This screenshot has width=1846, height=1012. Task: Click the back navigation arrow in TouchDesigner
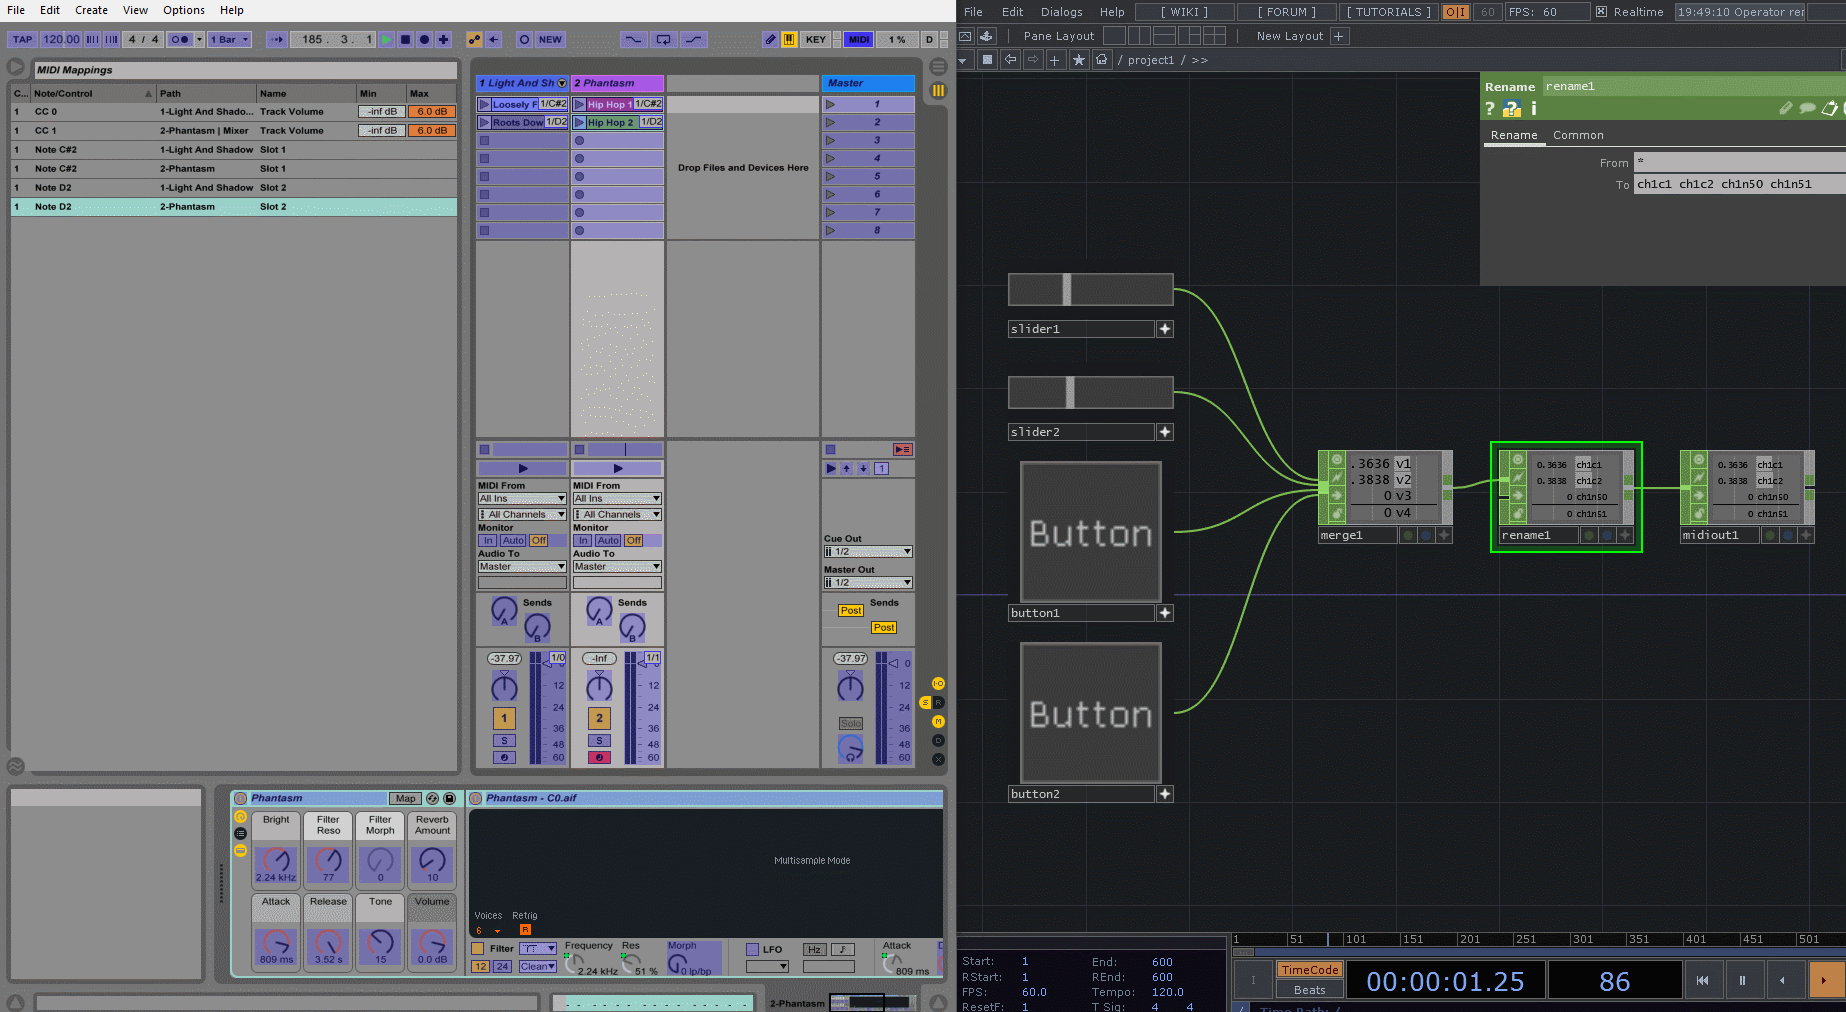coord(1010,60)
